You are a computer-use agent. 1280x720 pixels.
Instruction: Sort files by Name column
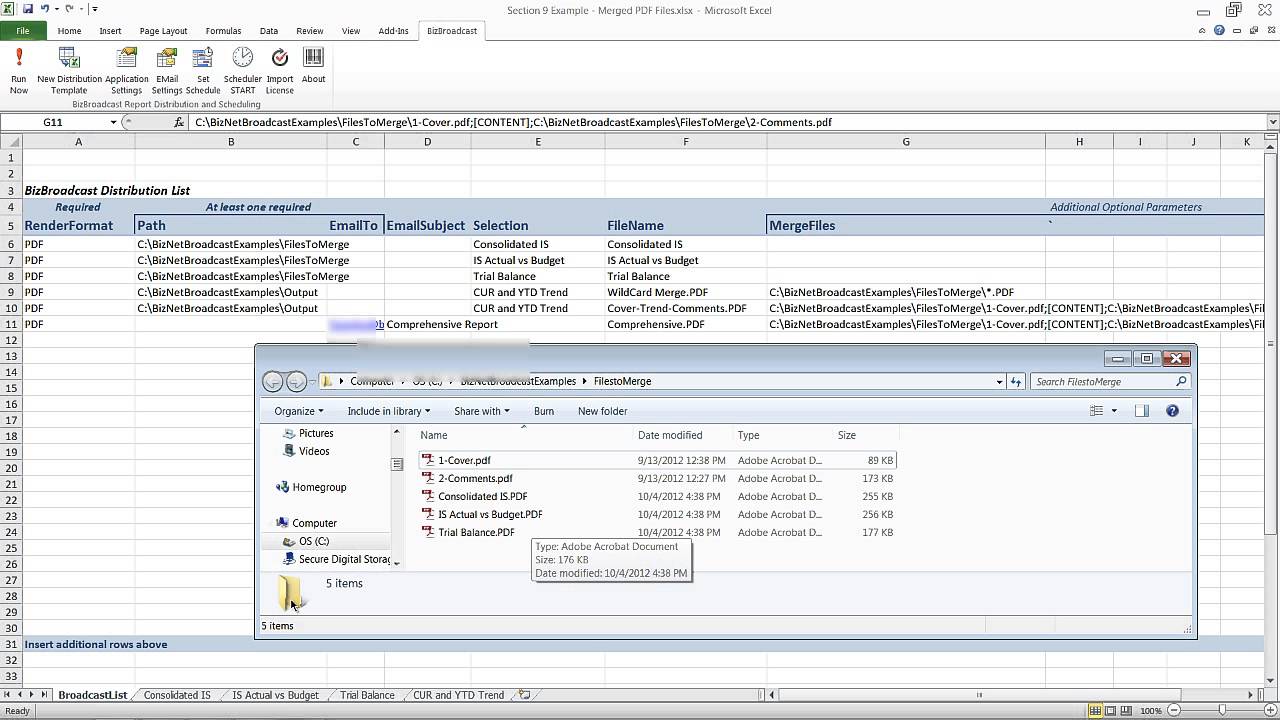(434, 435)
